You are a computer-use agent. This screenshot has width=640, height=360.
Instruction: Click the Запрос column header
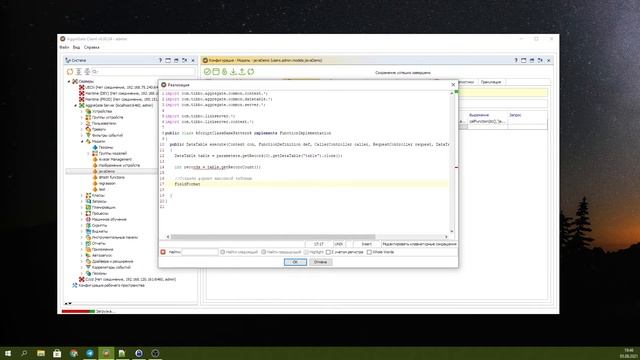pos(515,115)
